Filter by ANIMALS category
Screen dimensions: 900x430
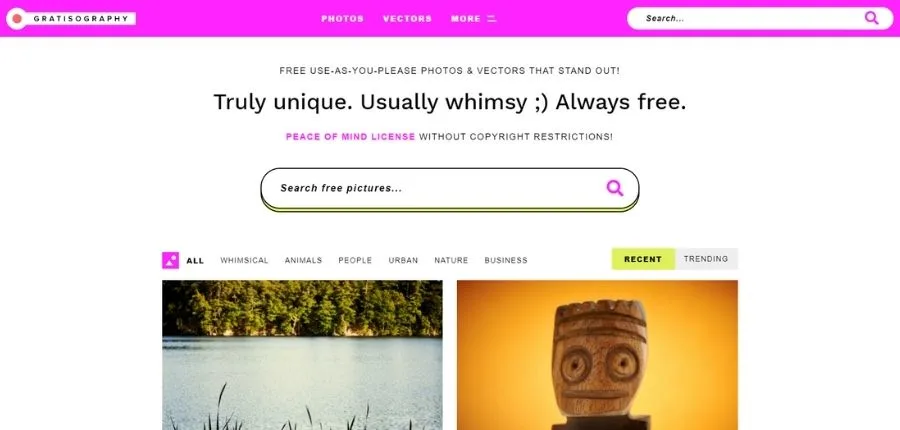(x=303, y=261)
